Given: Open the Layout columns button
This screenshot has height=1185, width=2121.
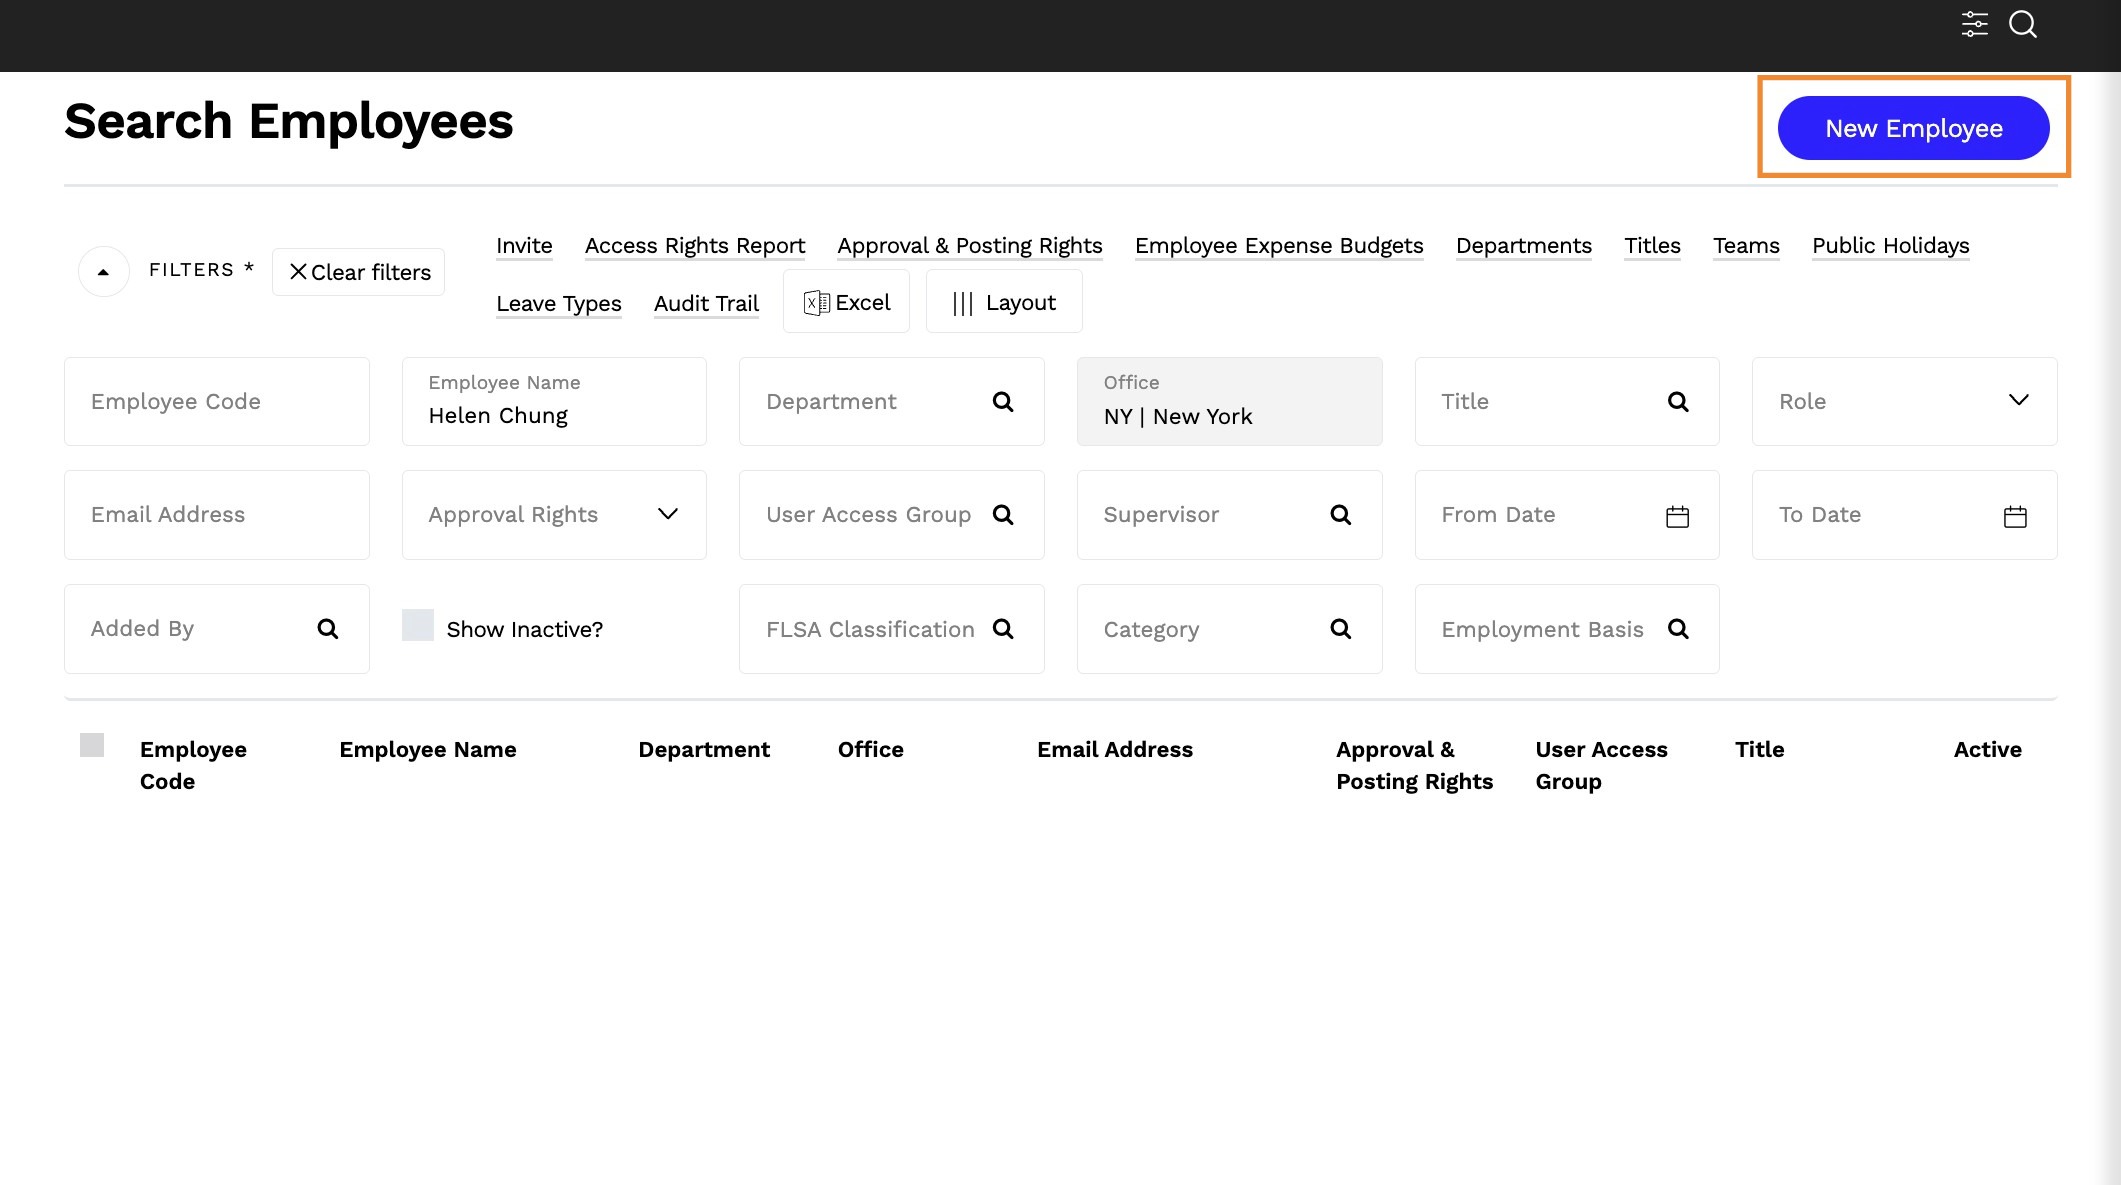Looking at the screenshot, I should (x=1004, y=302).
